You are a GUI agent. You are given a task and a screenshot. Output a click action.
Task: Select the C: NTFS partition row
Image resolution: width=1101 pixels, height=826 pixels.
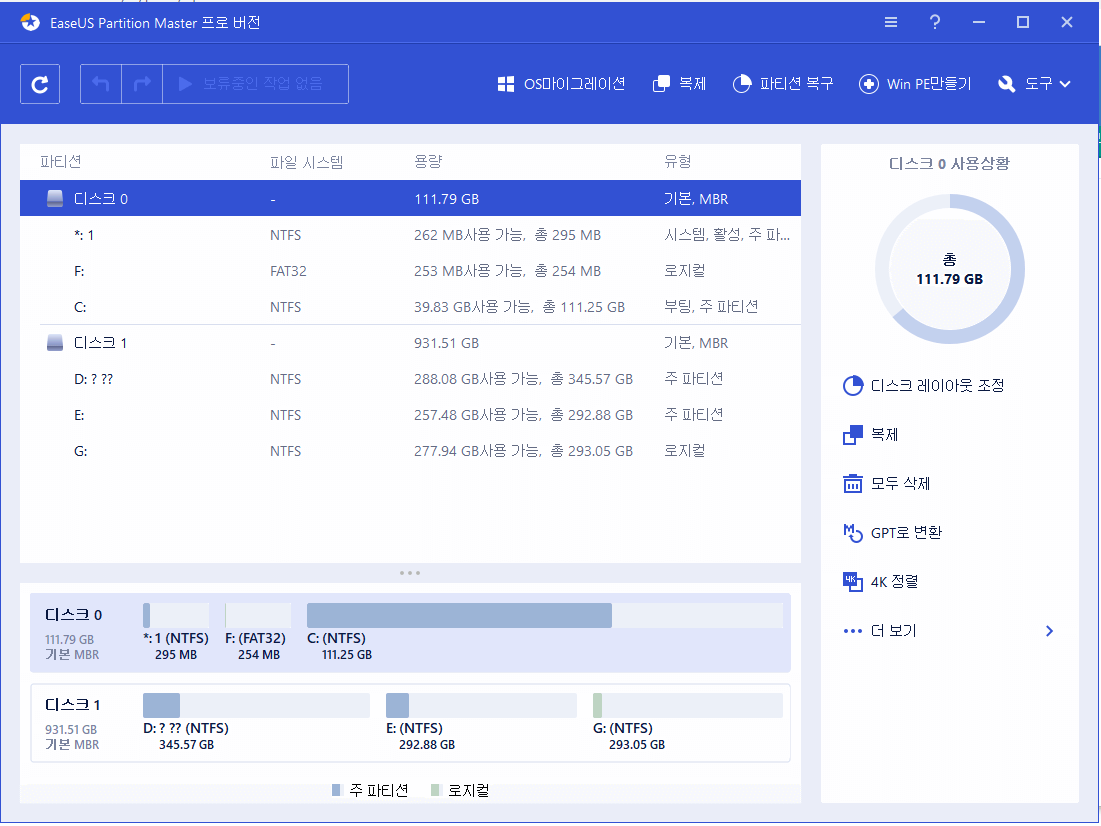(x=400, y=306)
